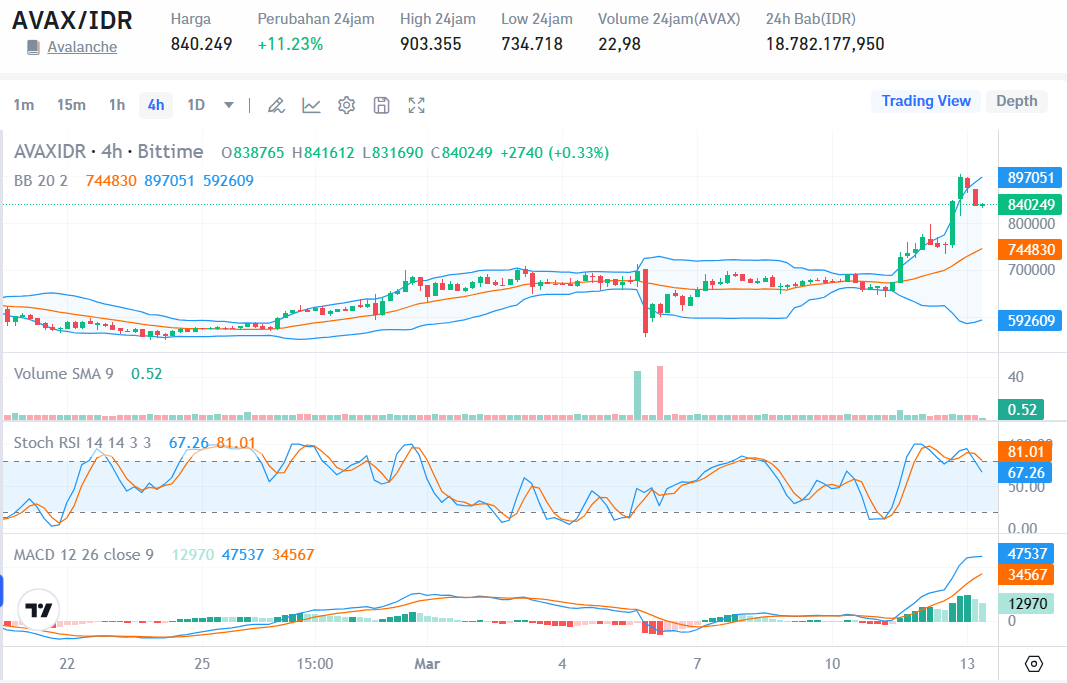Screen dimensions: 1067x683
Task: Click the 34567 signal axis tag
Action: pyautogui.click(x=1027, y=574)
